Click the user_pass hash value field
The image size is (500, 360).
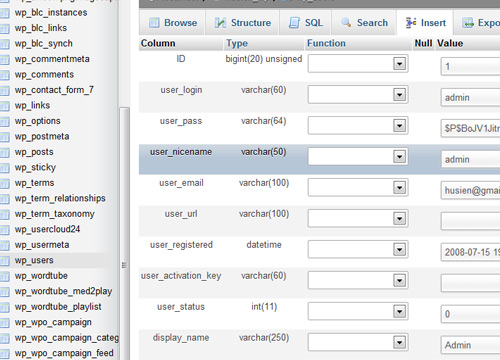[x=470, y=128]
